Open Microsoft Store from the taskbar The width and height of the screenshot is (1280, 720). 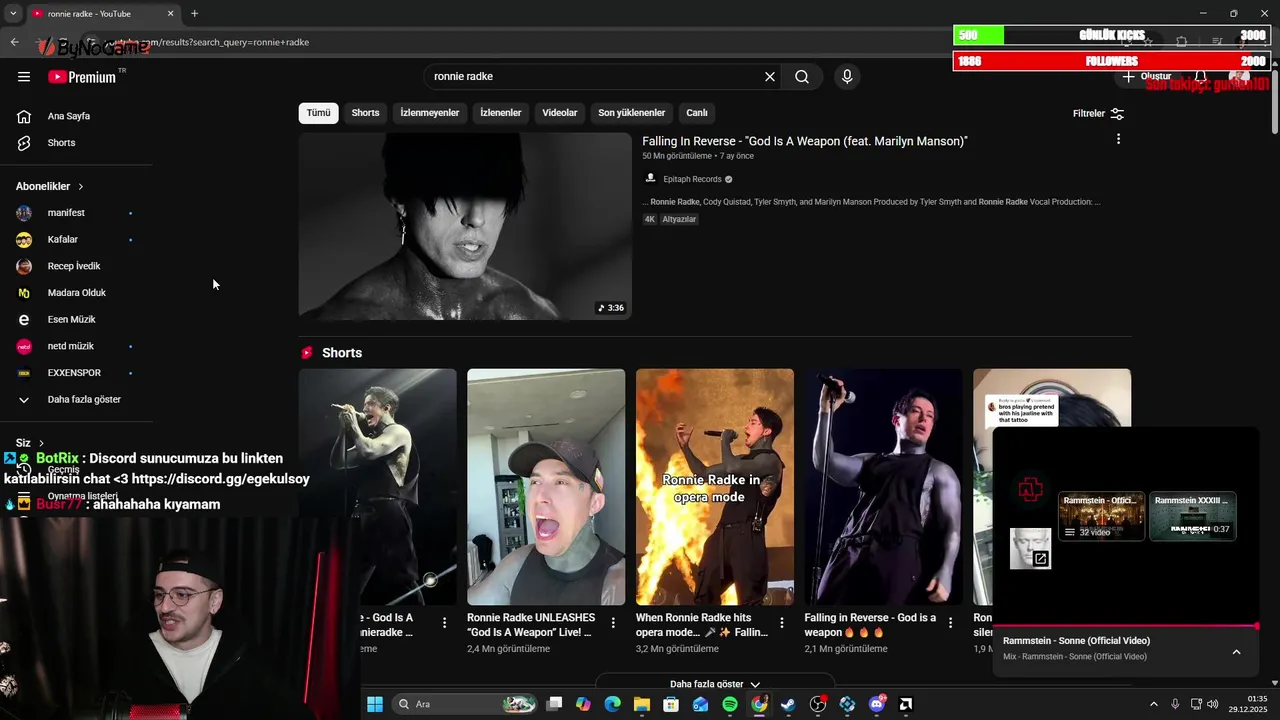tap(671, 704)
